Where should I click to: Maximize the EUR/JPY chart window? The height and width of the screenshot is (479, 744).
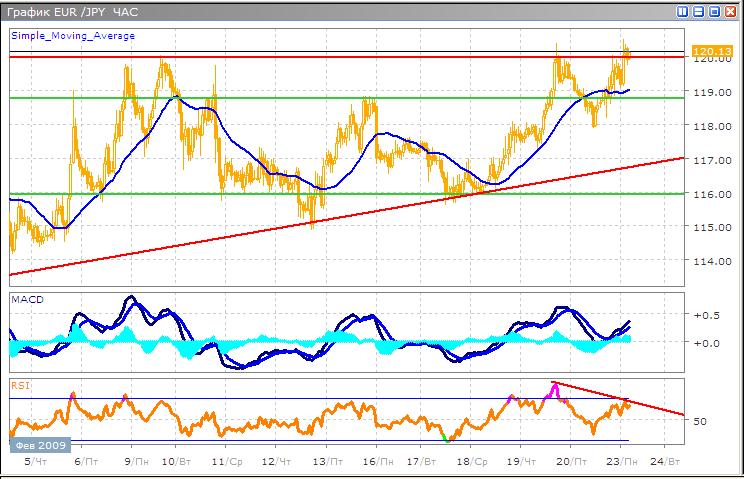point(714,12)
